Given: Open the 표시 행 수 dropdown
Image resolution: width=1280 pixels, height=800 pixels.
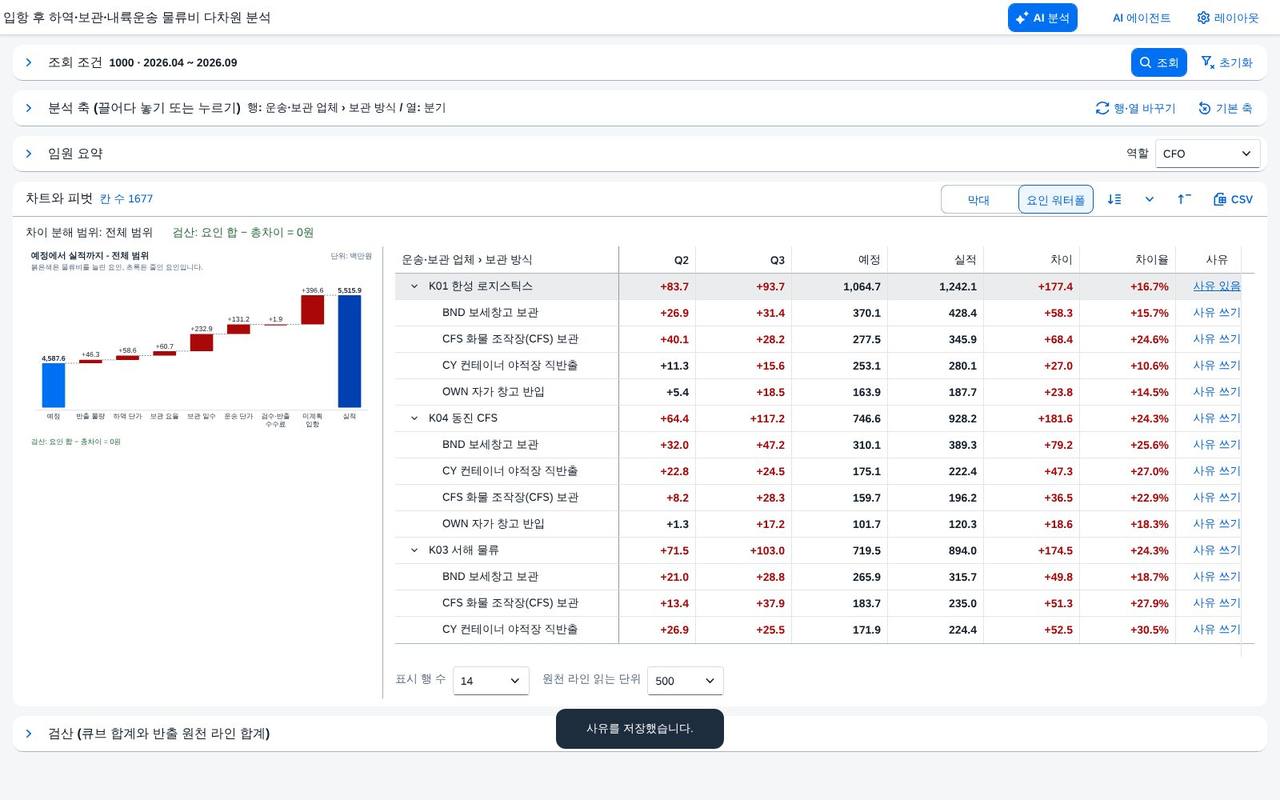Looking at the screenshot, I should [491, 681].
